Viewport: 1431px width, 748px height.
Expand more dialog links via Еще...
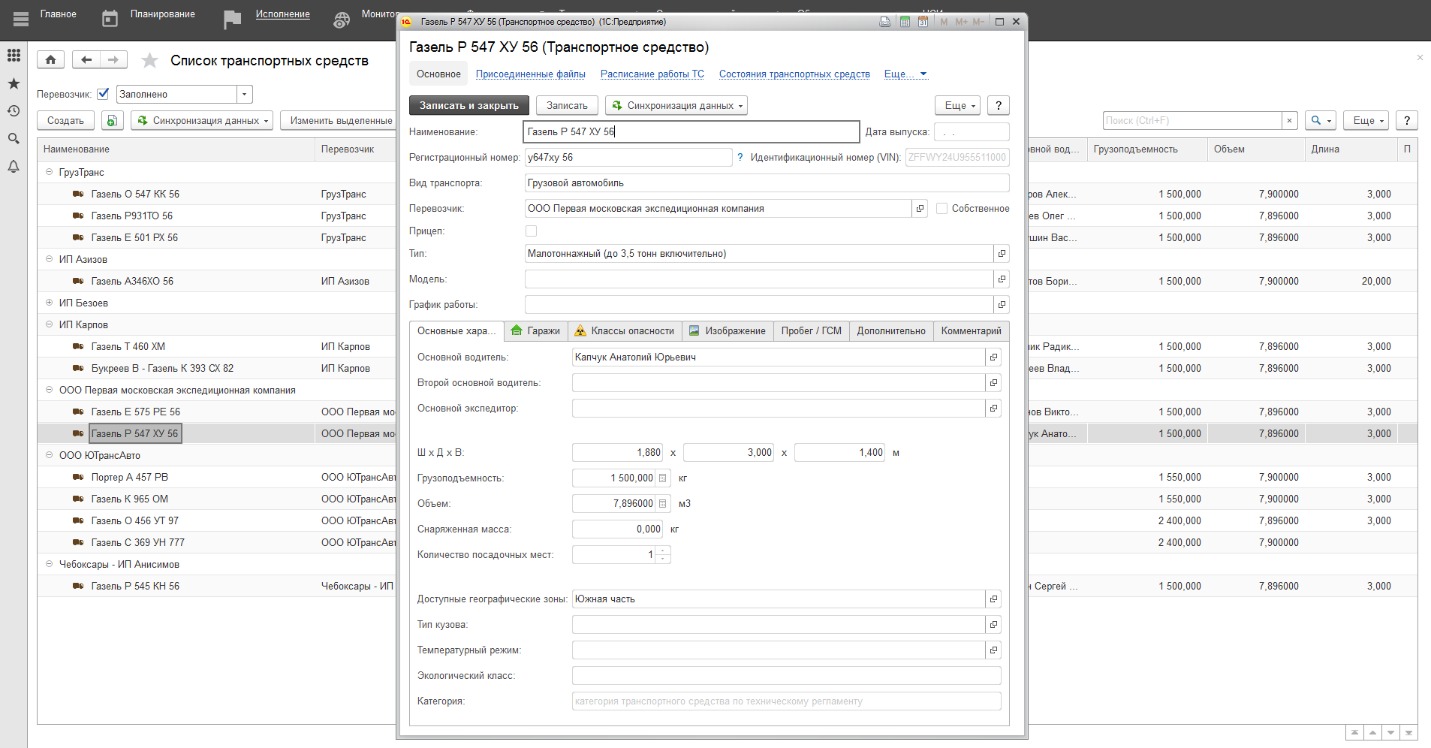(x=906, y=74)
